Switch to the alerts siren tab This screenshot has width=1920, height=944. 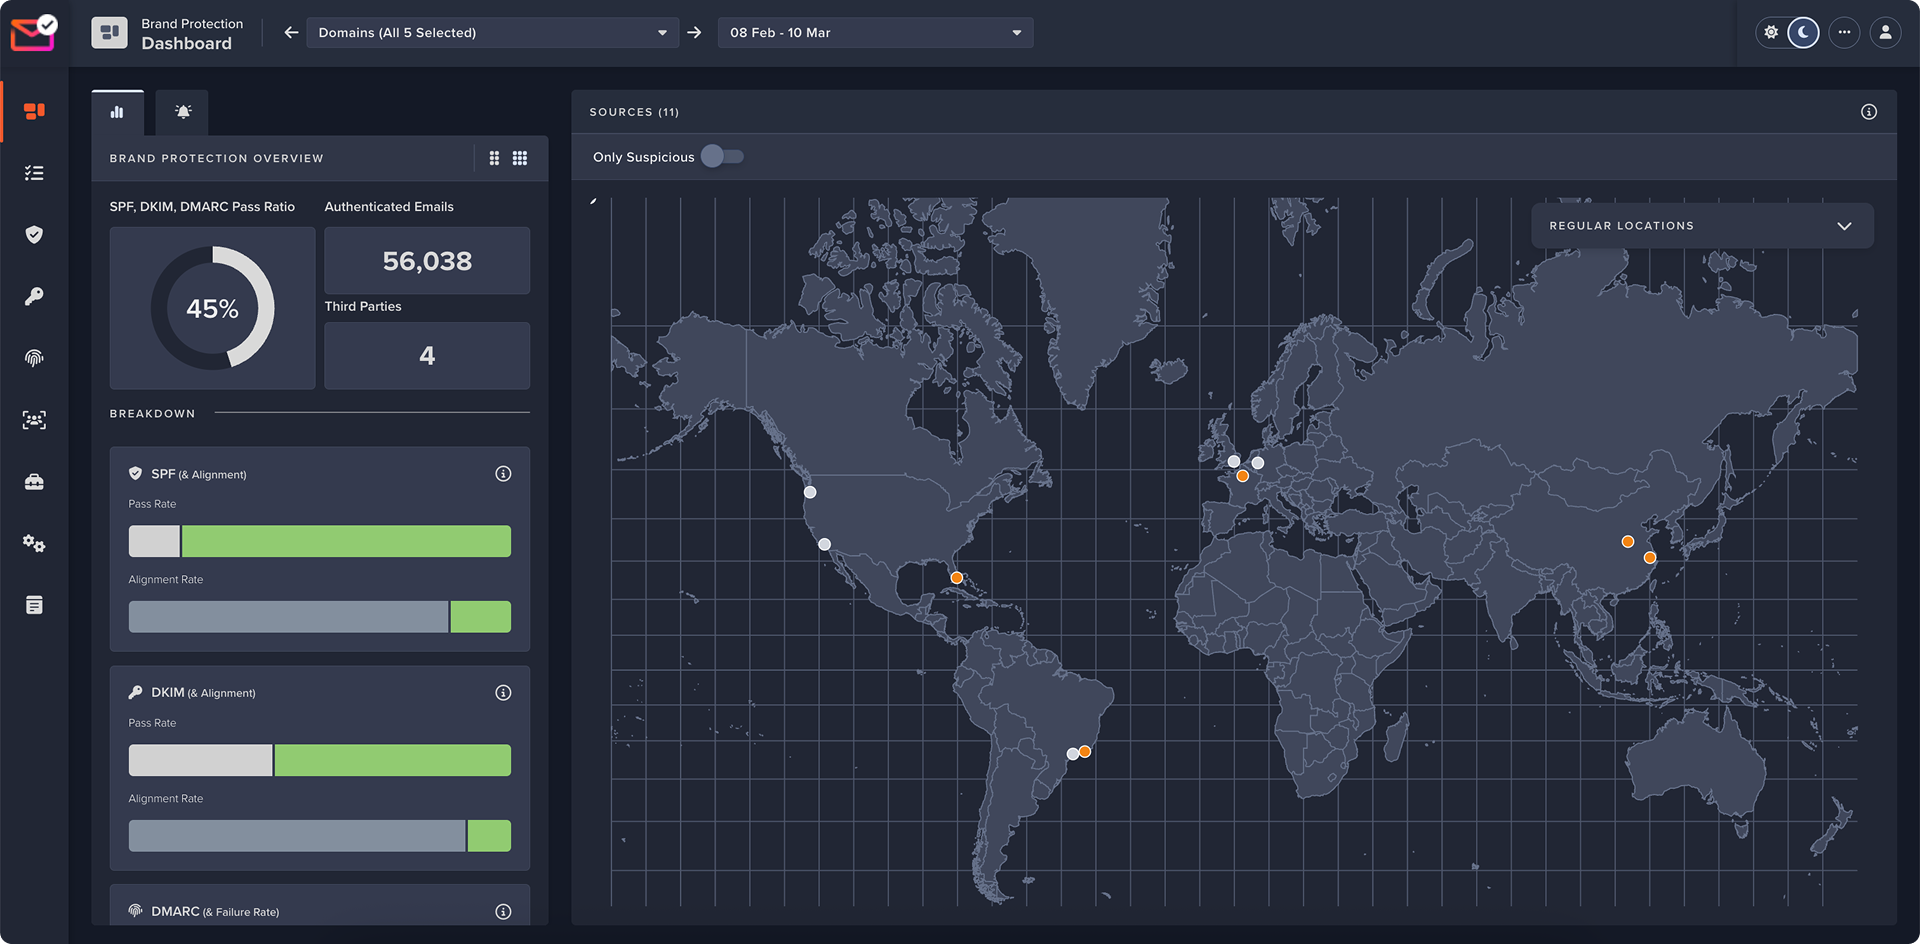point(183,112)
